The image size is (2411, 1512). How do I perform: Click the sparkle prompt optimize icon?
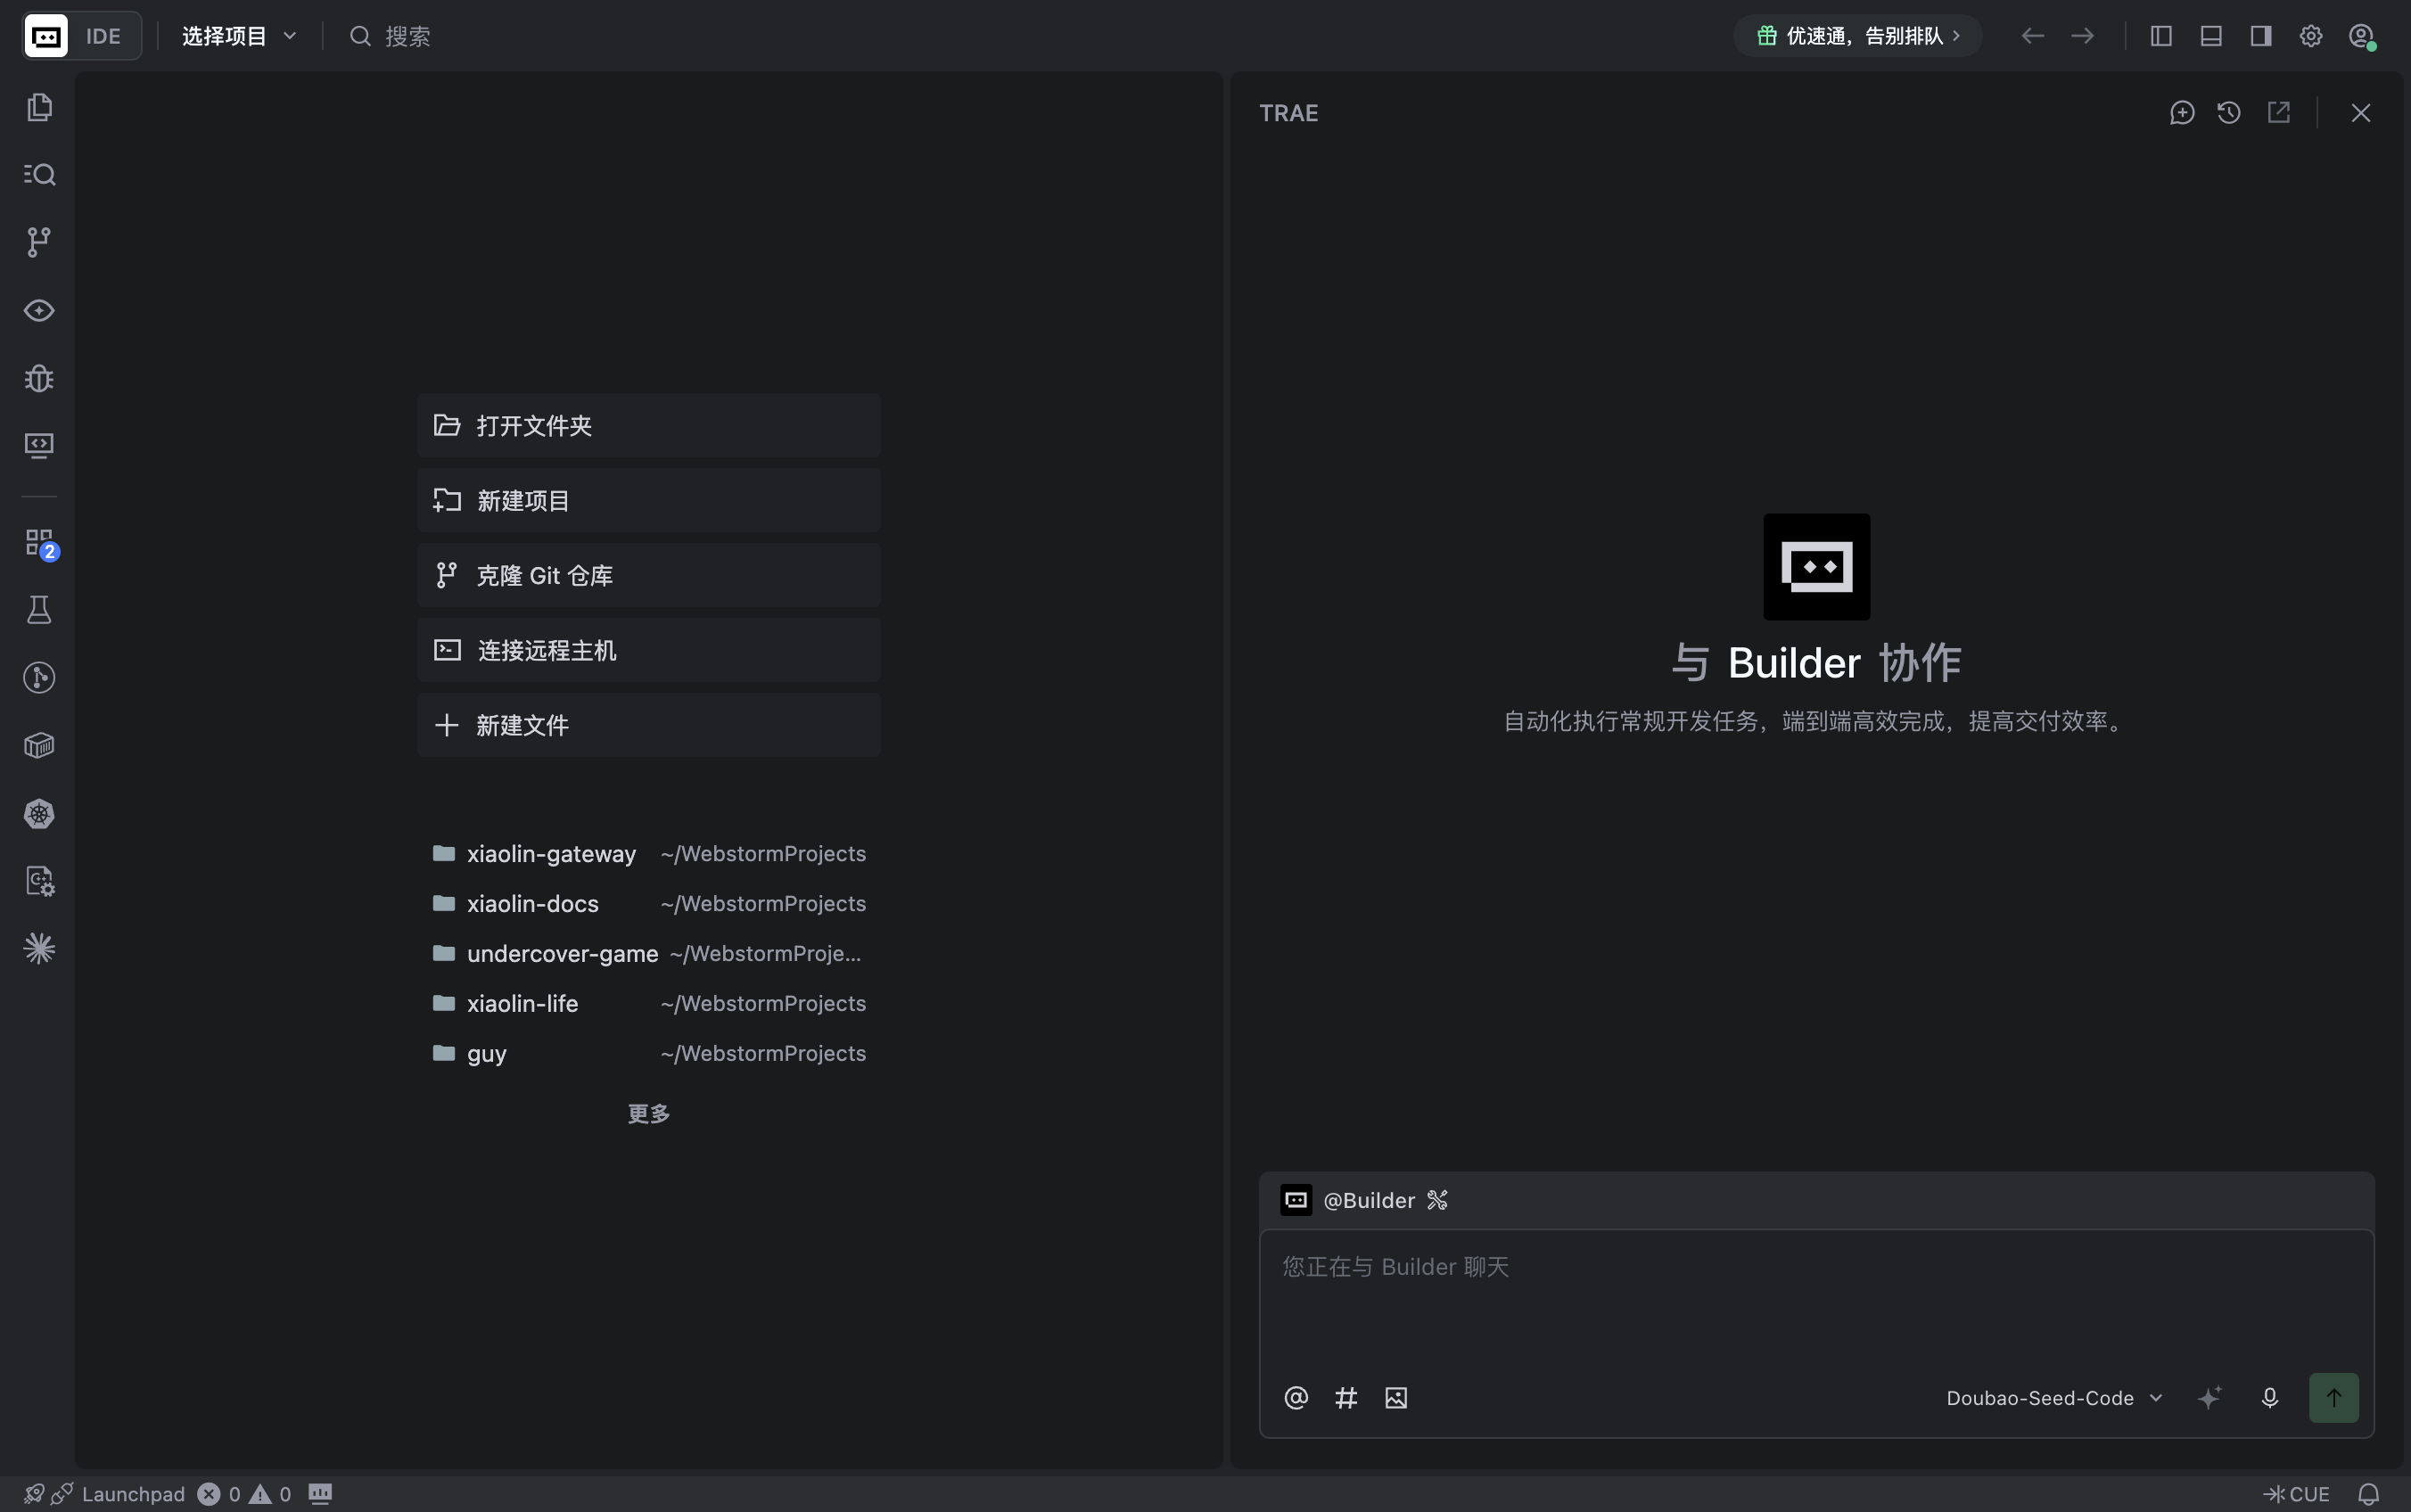[2210, 1398]
